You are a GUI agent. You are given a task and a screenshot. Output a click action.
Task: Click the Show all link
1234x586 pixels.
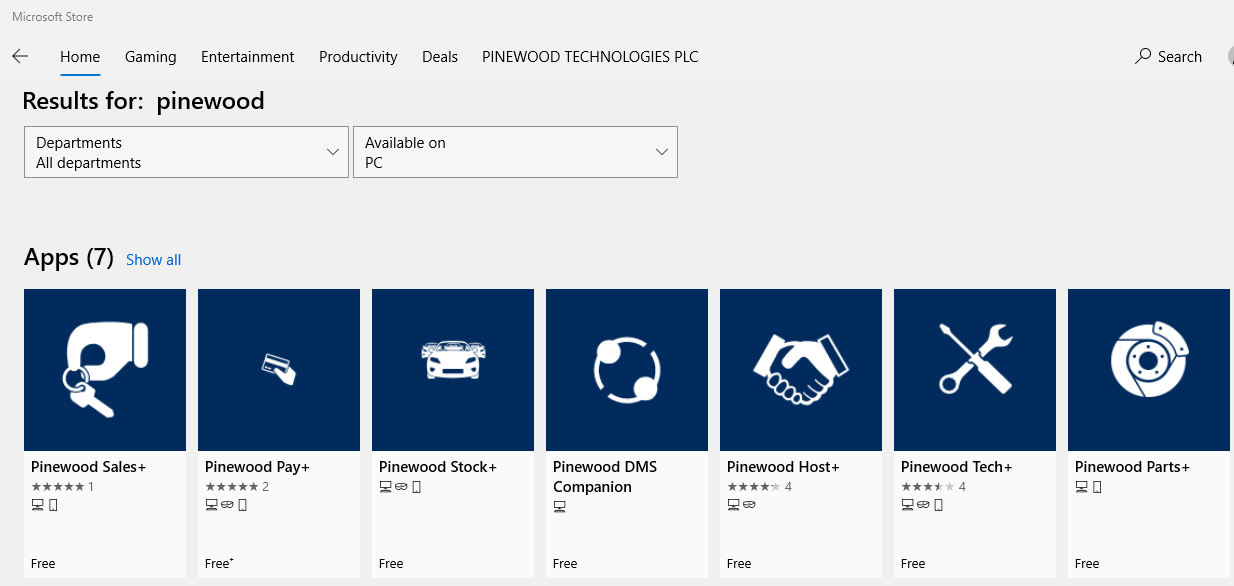(x=152, y=259)
